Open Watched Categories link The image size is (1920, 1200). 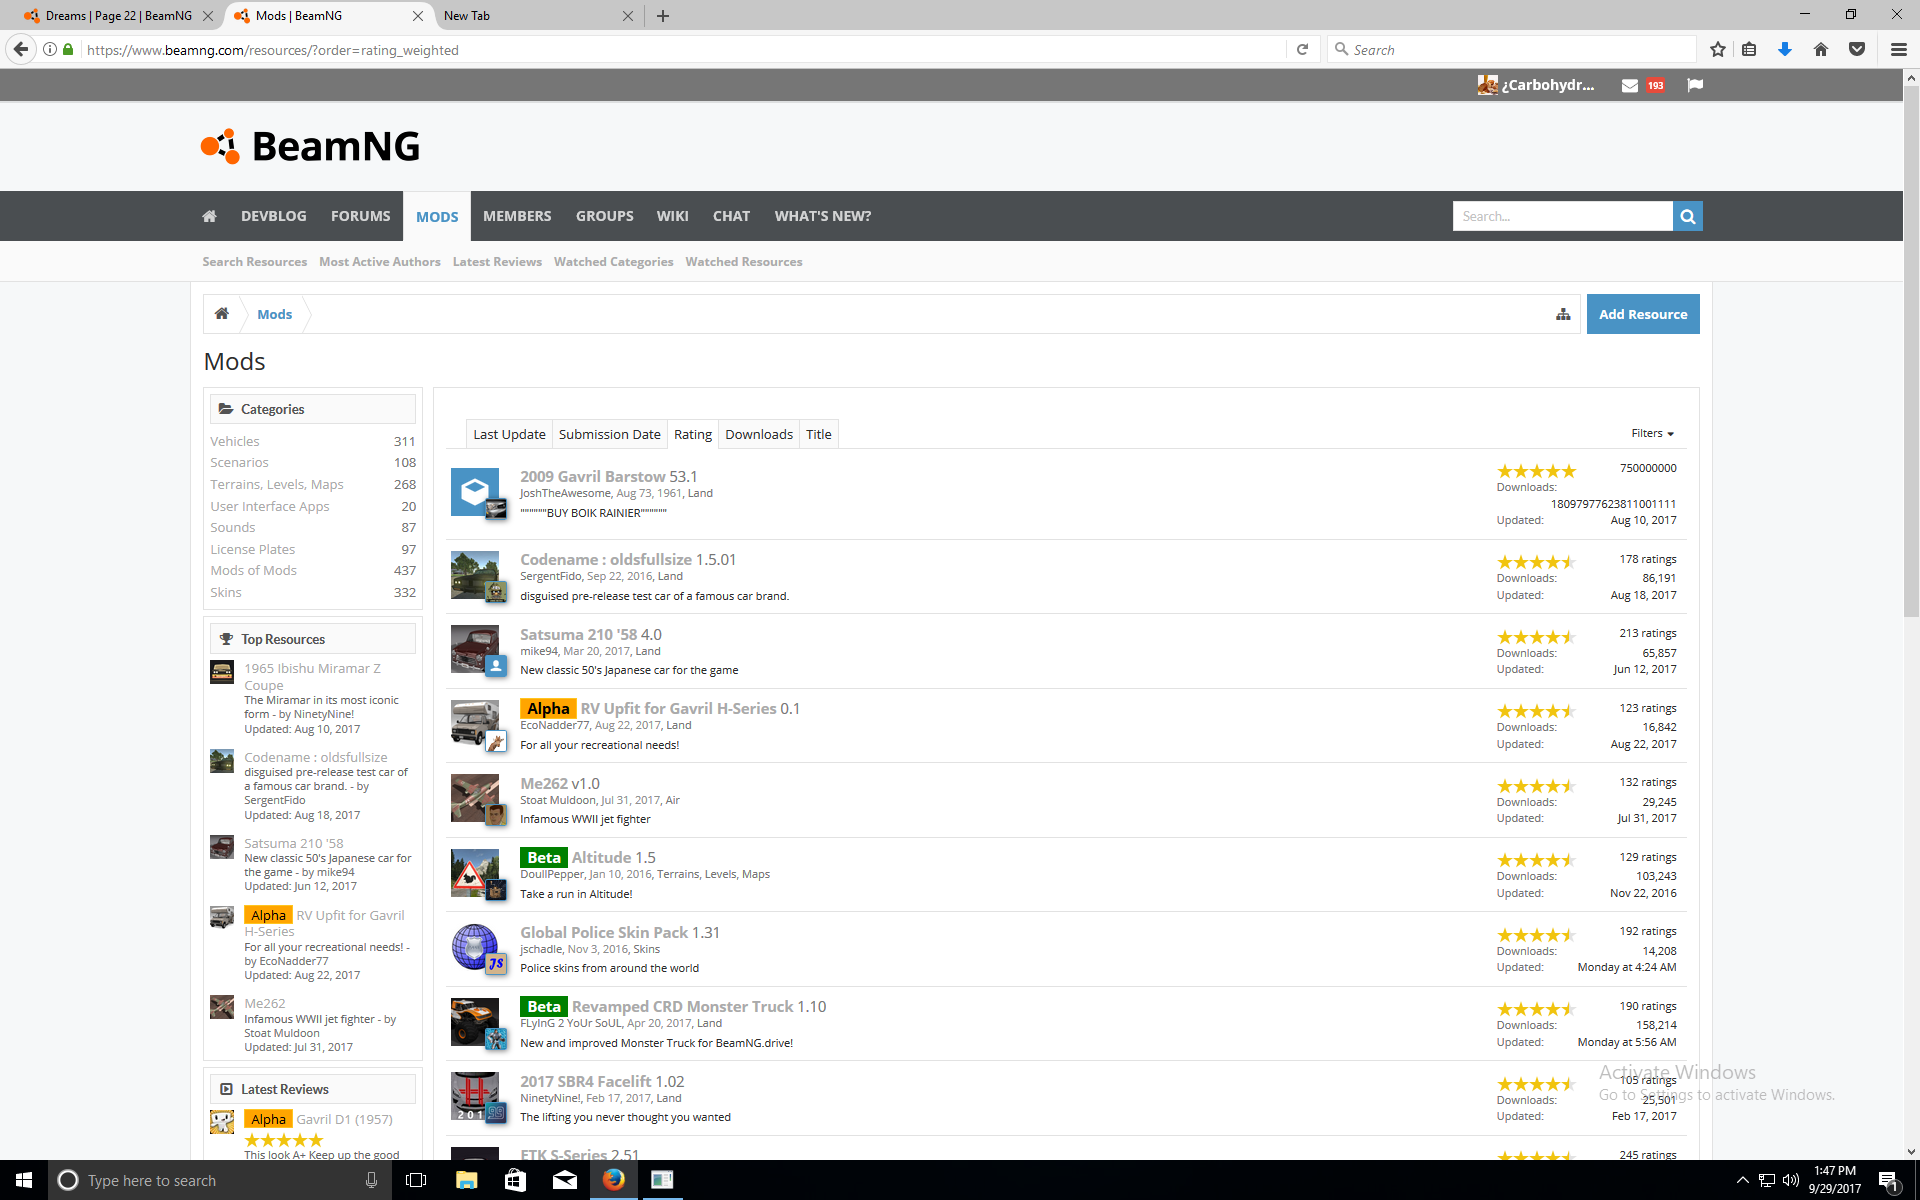[x=614, y=262]
